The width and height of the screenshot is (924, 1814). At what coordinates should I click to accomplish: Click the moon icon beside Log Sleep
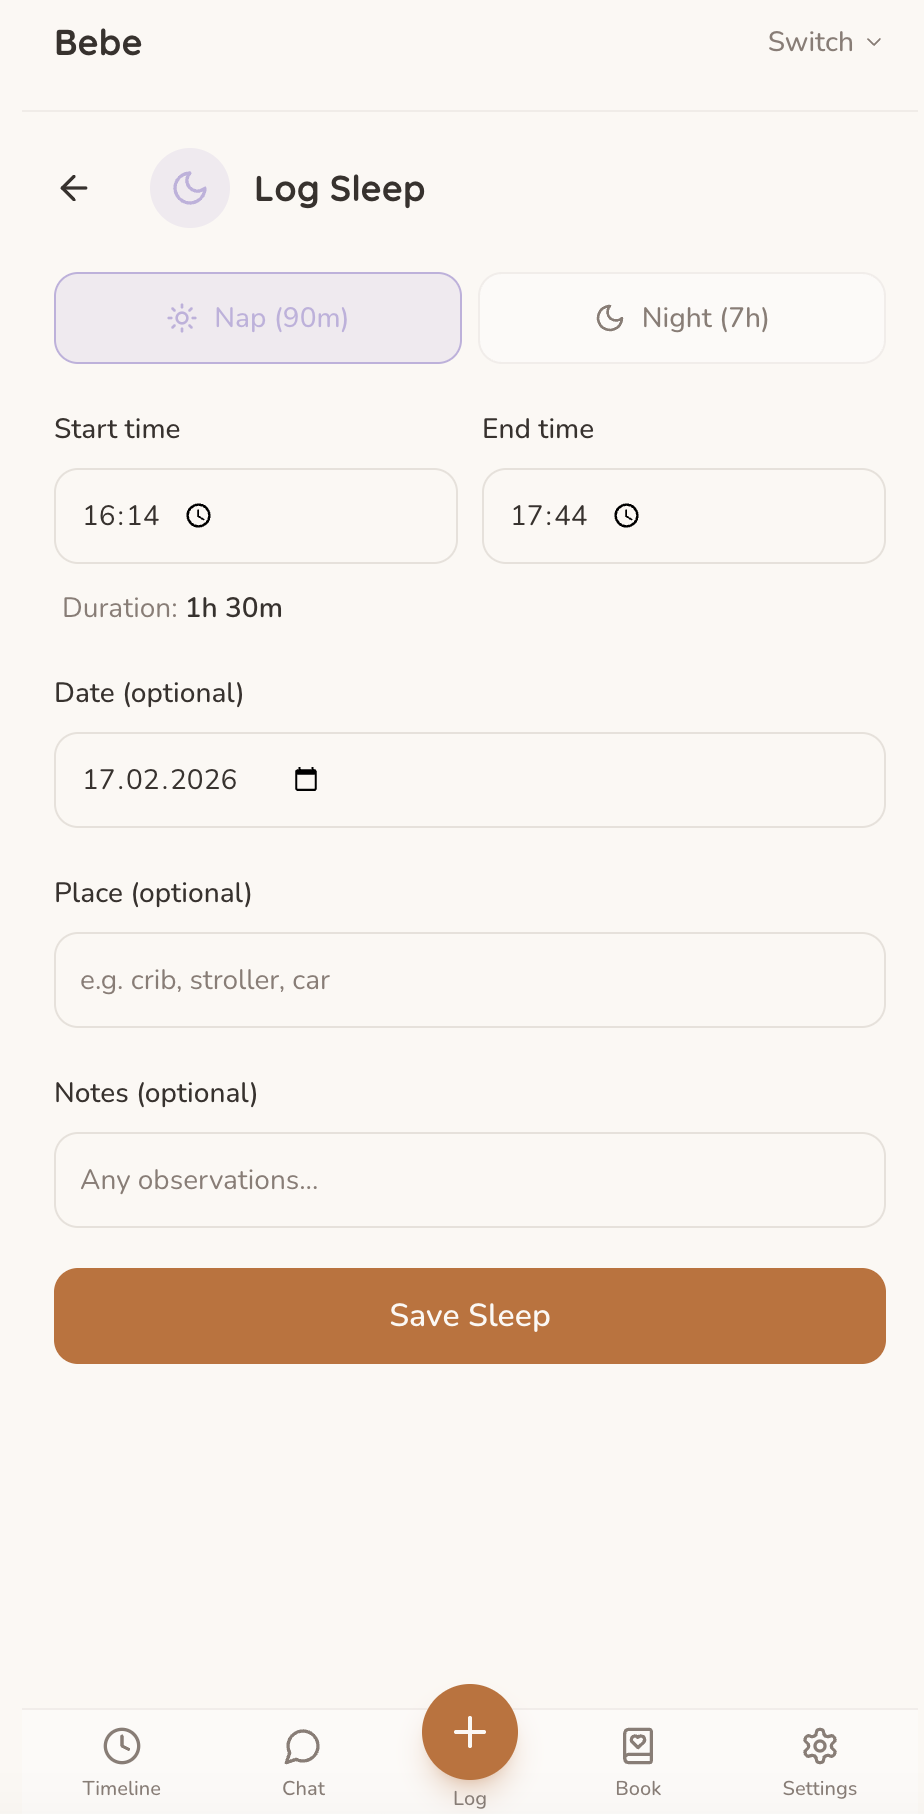pyautogui.click(x=190, y=188)
